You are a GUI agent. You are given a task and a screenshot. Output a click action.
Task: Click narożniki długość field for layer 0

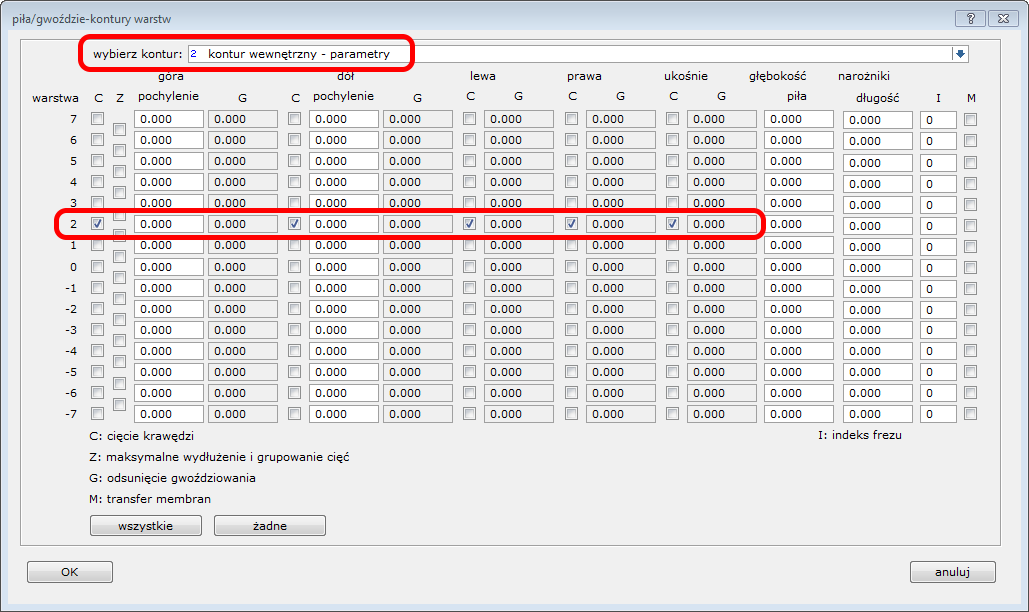coord(877,268)
